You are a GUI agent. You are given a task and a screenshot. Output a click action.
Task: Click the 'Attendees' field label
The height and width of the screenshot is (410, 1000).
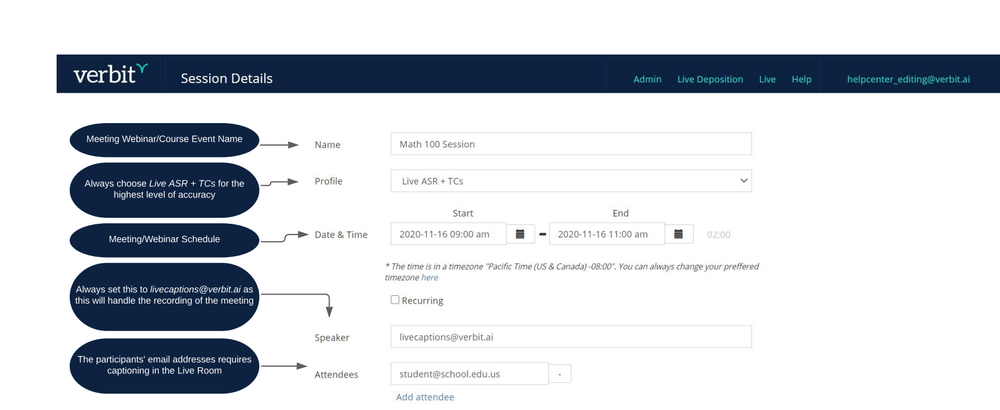click(x=336, y=374)
